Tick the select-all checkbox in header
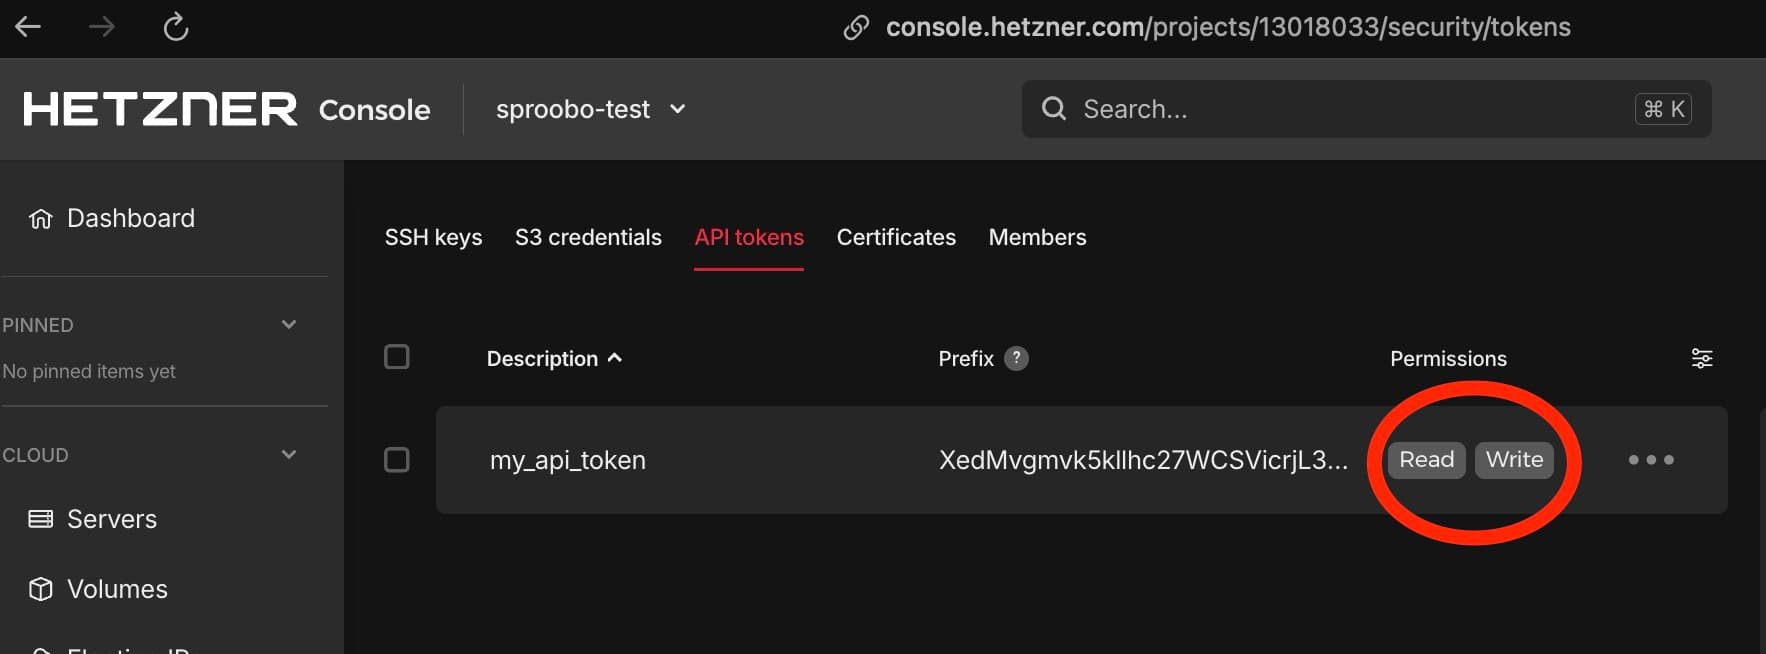 [x=397, y=357]
